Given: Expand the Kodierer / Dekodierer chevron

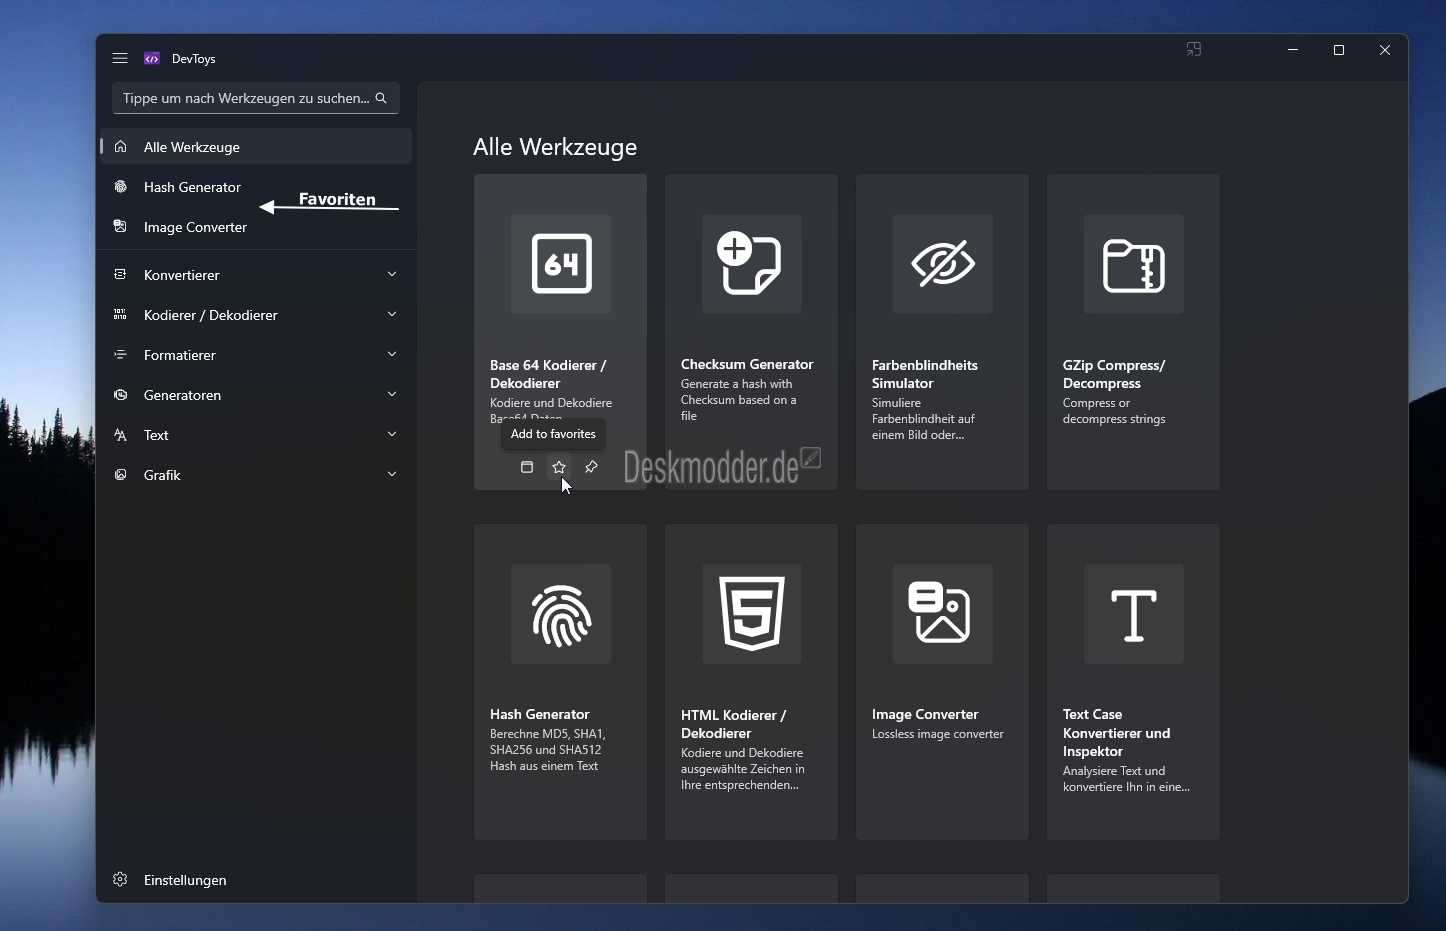Looking at the screenshot, I should point(392,314).
